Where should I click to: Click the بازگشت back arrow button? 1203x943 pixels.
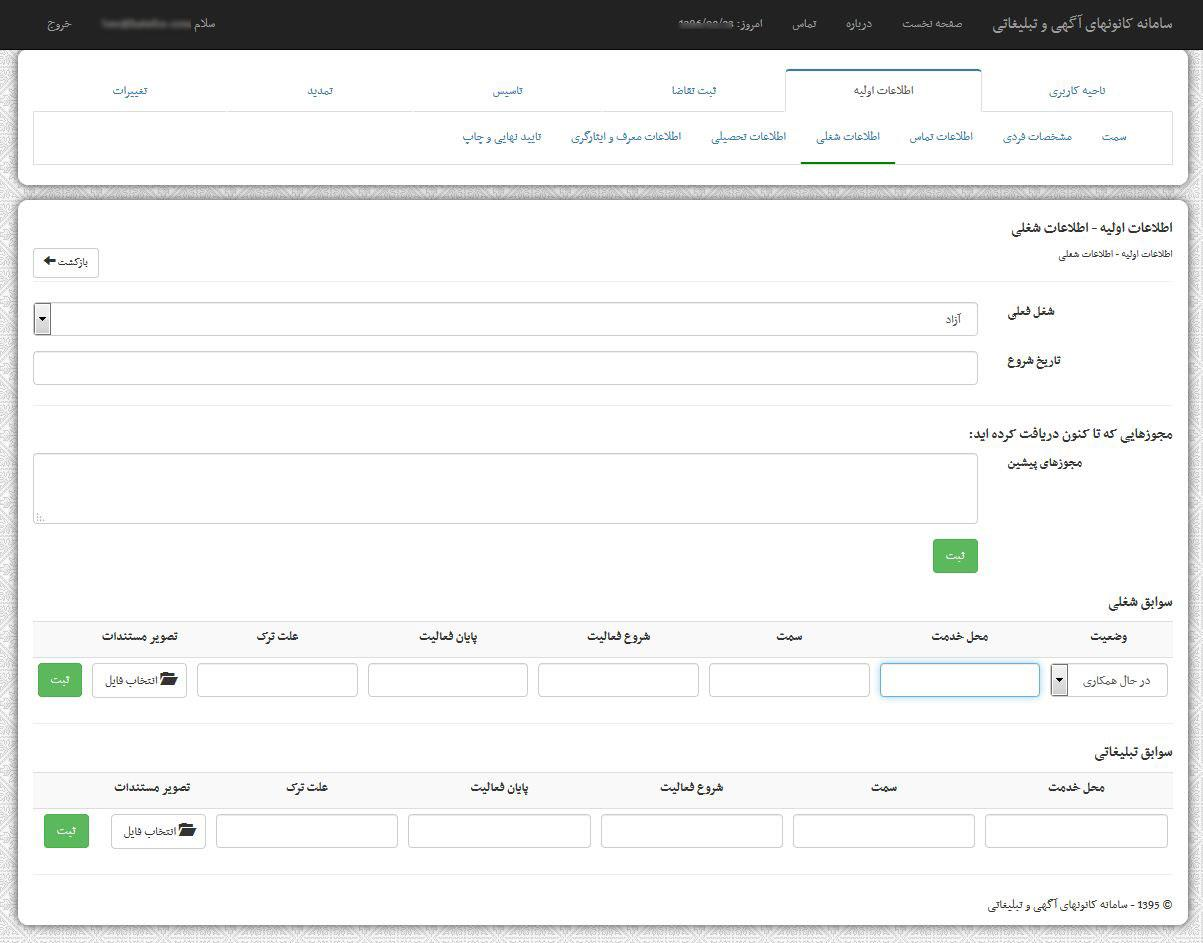[66, 262]
